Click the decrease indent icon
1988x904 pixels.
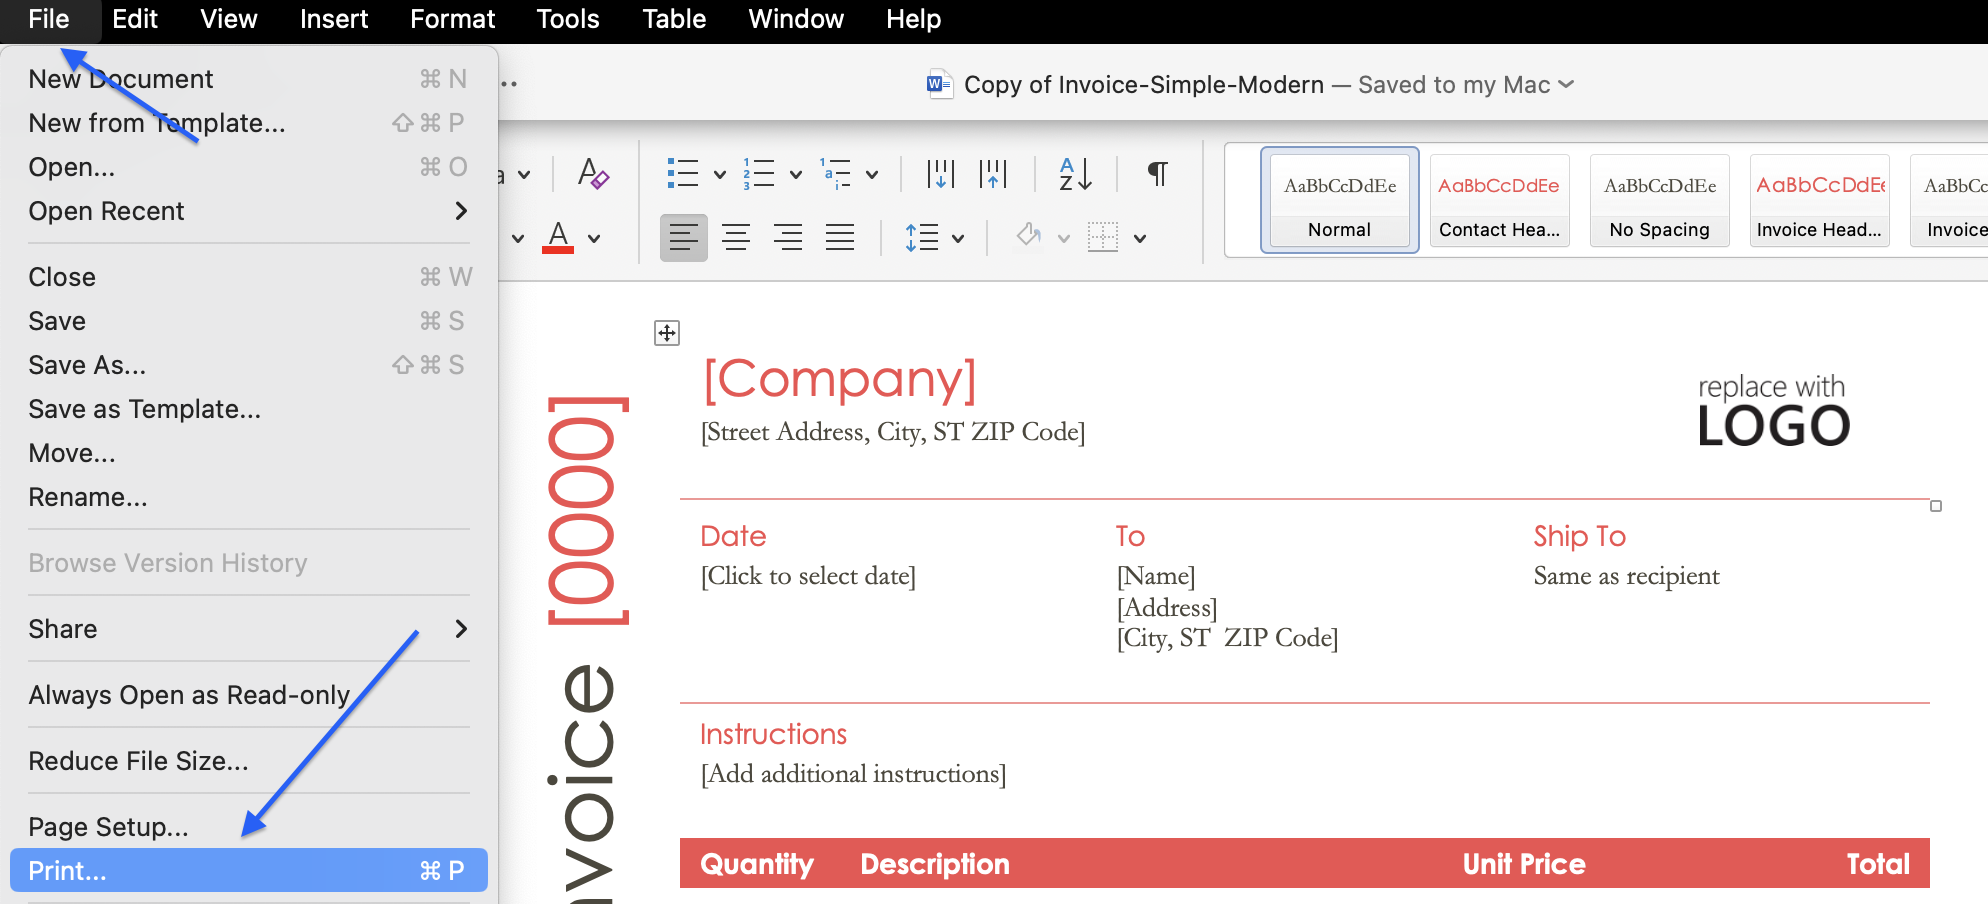tap(940, 174)
